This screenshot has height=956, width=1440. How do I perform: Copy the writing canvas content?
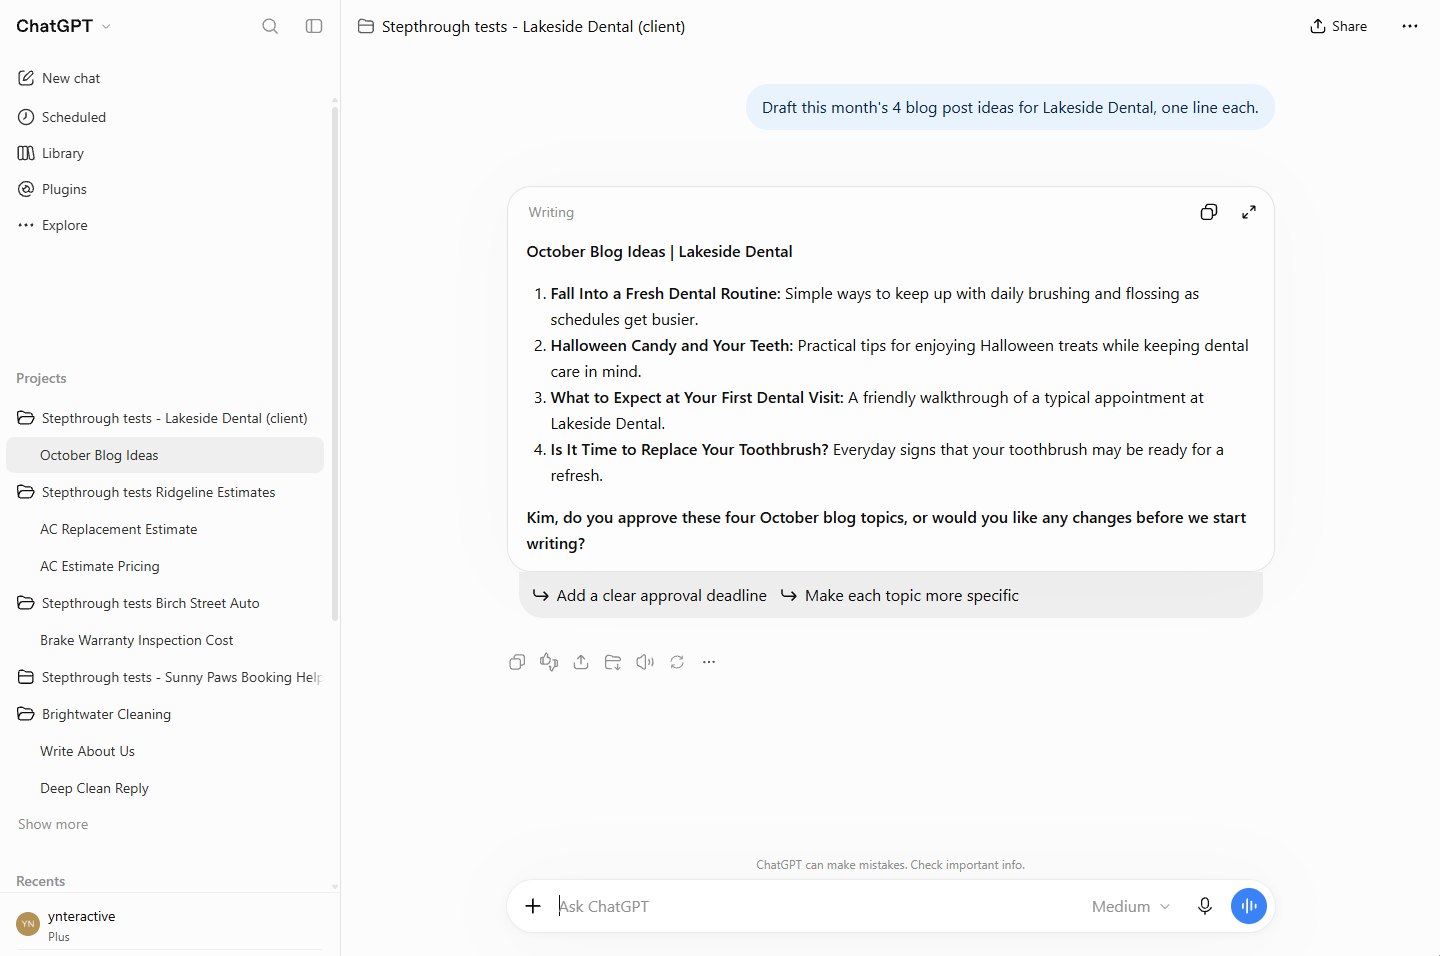coord(1209,212)
